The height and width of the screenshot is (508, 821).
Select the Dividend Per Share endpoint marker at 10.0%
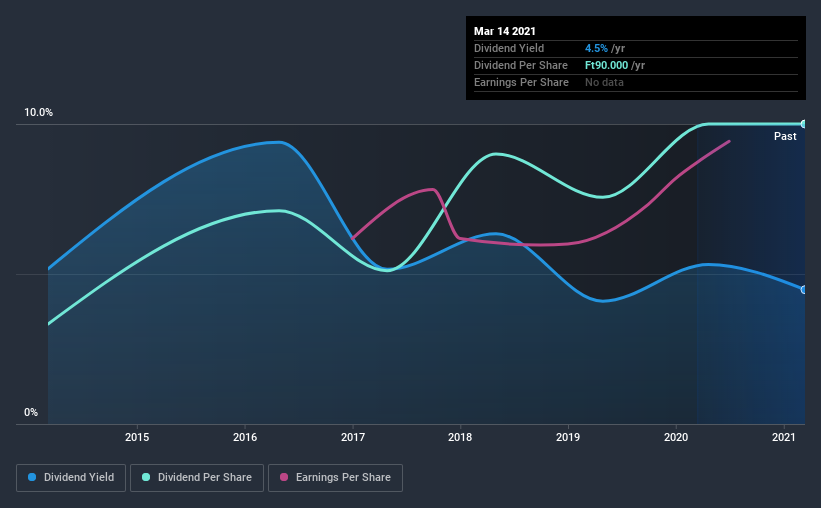(x=803, y=124)
